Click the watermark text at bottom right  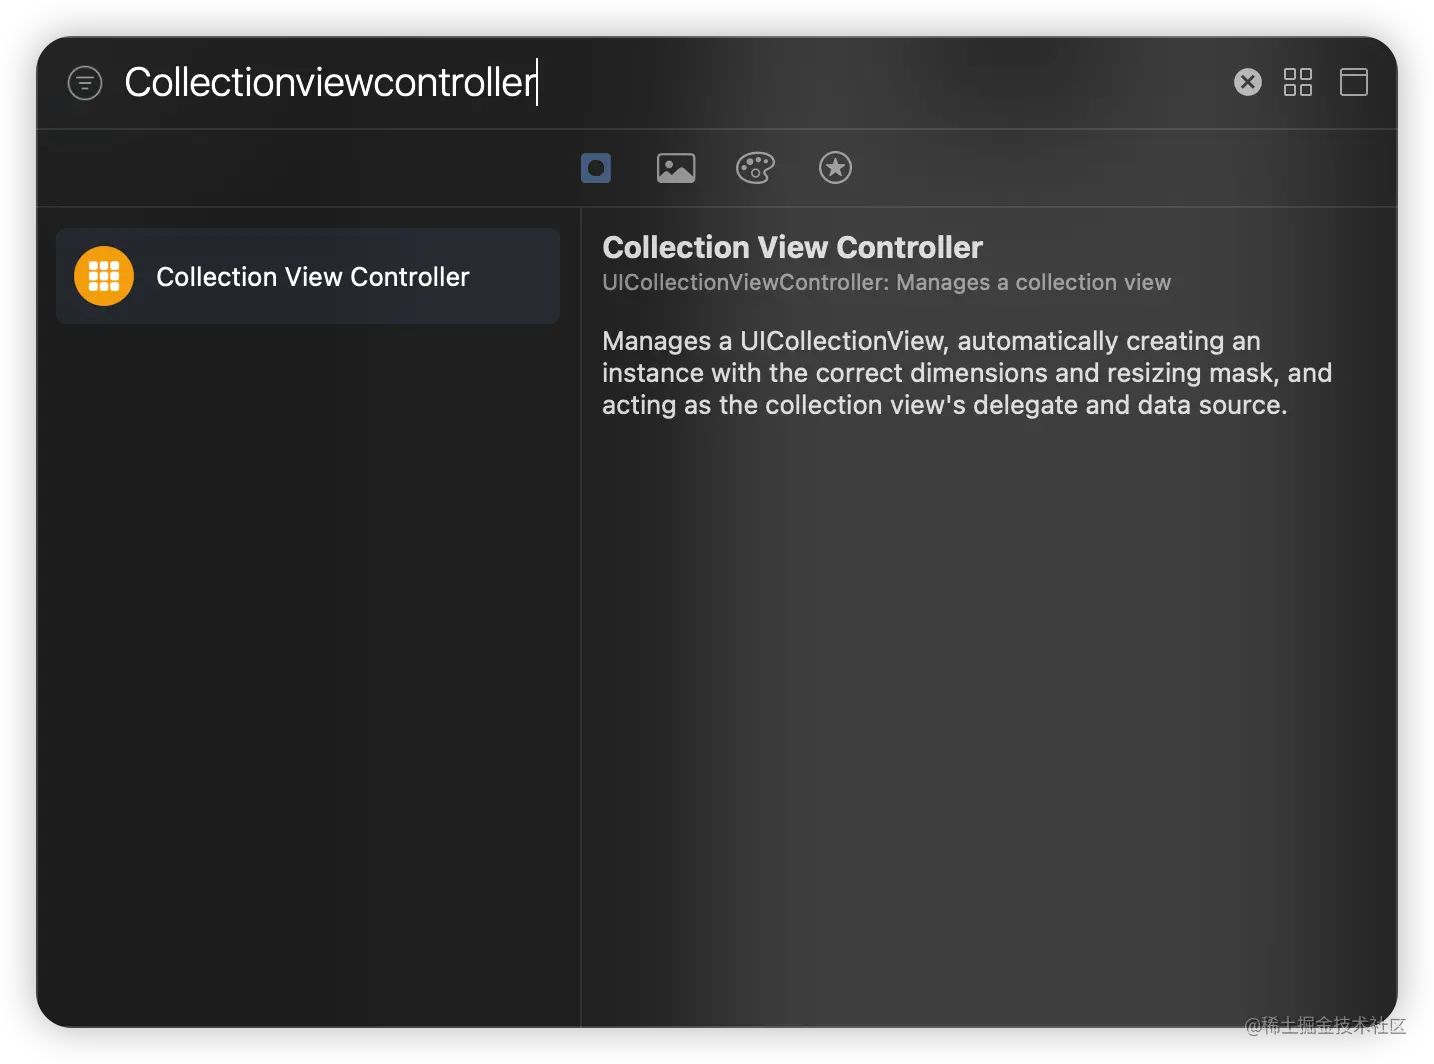(1324, 1025)
